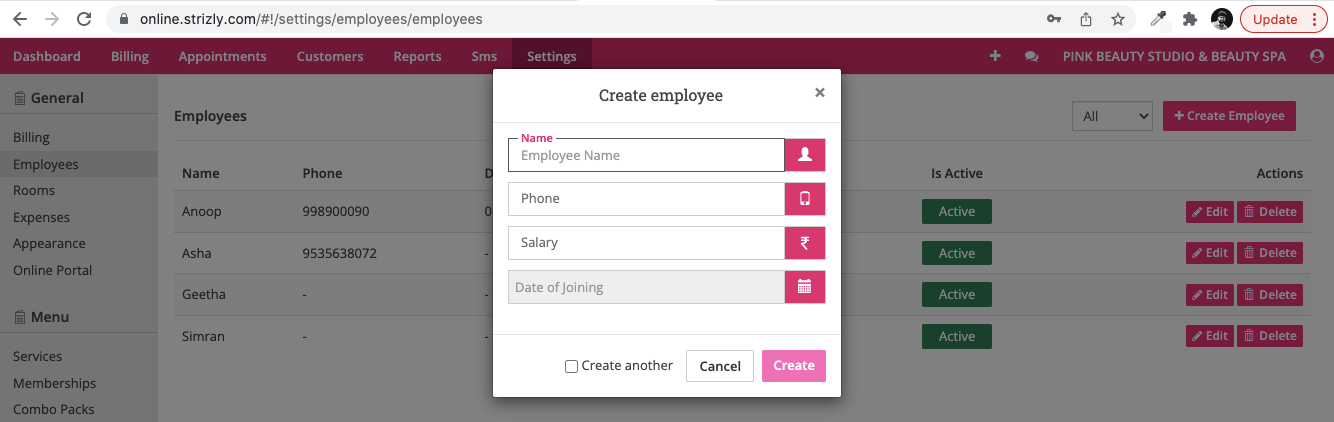Select Rooms in the General sidebar
This screenshot has width=1334, height=422.
(34, 190)
